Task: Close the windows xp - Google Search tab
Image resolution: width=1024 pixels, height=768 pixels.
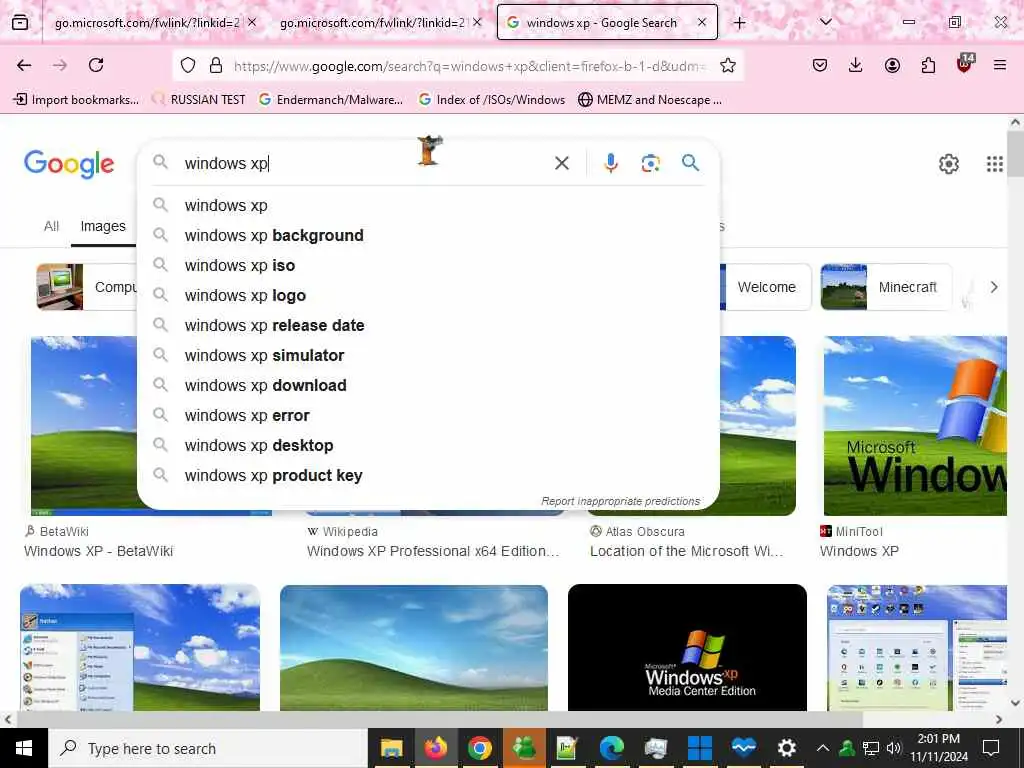Action: [701, 22]
